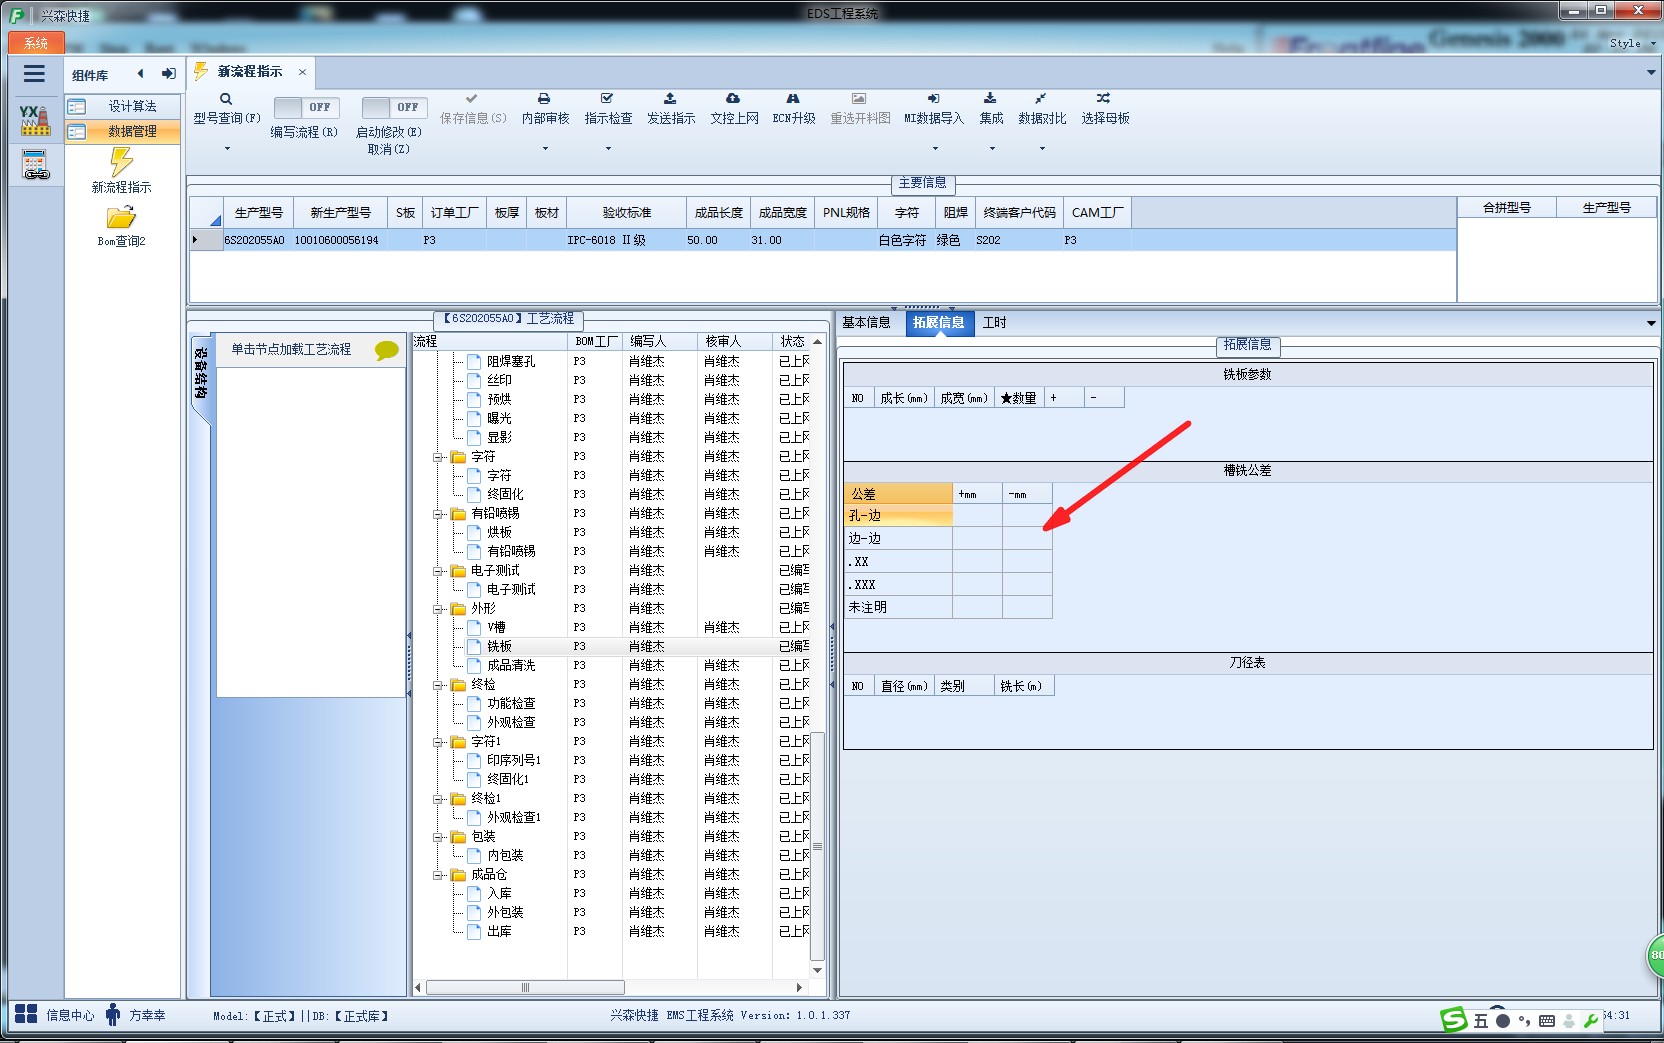Image resolution: width=1664 pixels, height=1043 pixels.
Task: Click the 边-边 -mm tolerance cell
Action: (1027, 539)
